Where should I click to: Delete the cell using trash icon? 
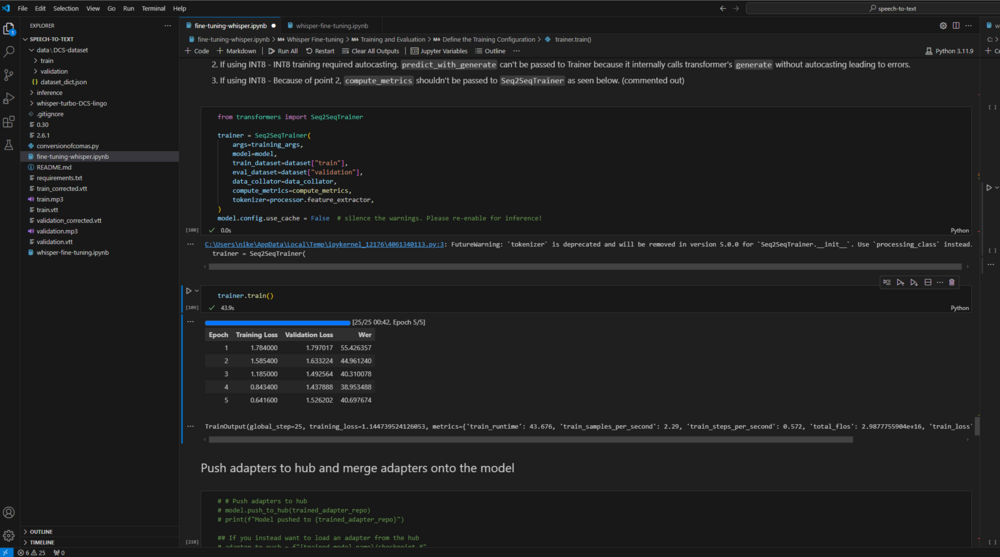coord(951,283)
